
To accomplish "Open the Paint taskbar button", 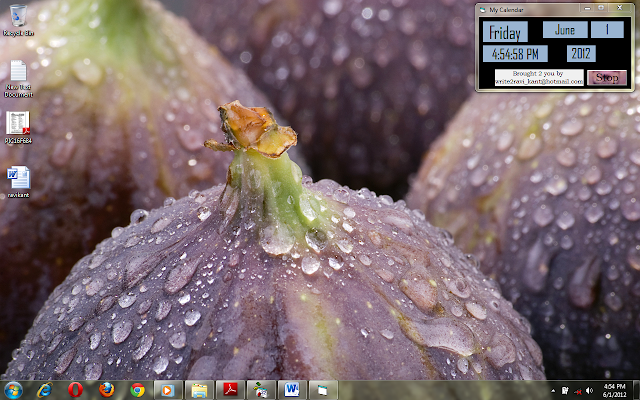I will [x=261, y=390].
